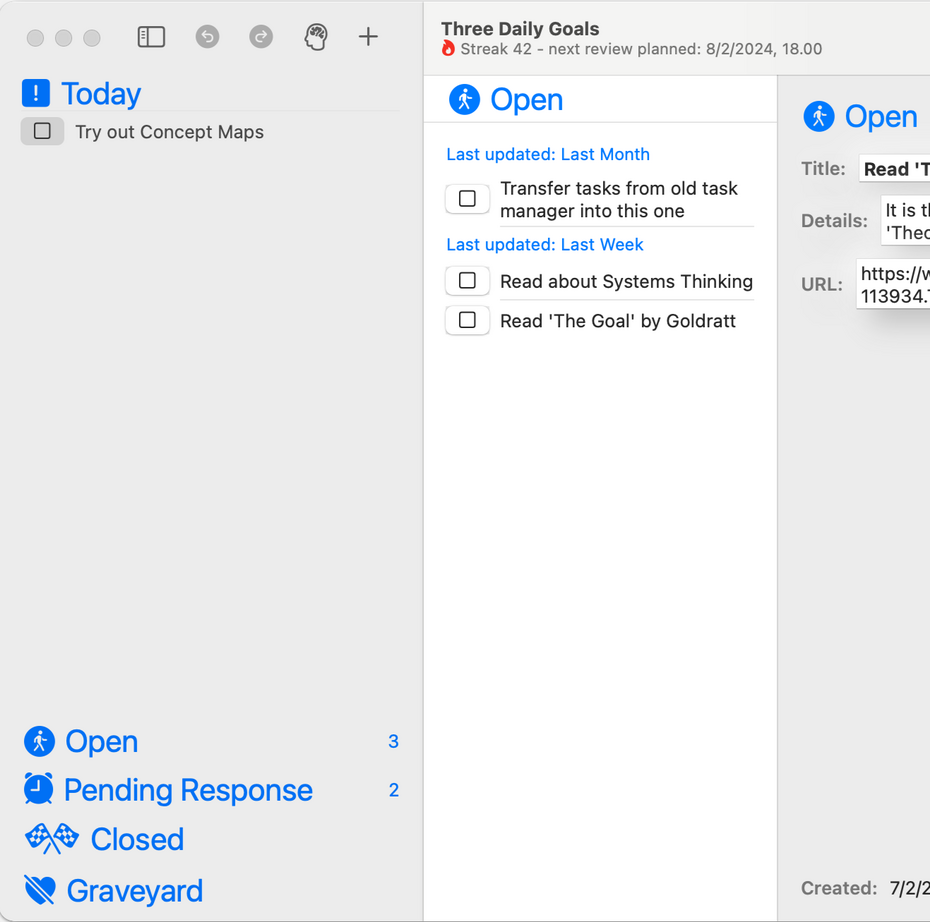Image resolution: width=930 pixels, height=922 pixels.
Task: Open the review head-with-gears icon
Action: 316,37
